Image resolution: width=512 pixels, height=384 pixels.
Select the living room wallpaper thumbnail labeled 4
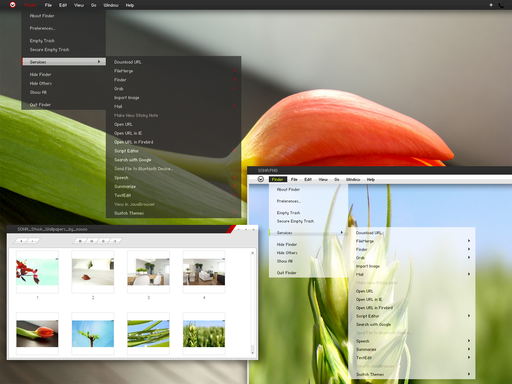tap(204, 272)
